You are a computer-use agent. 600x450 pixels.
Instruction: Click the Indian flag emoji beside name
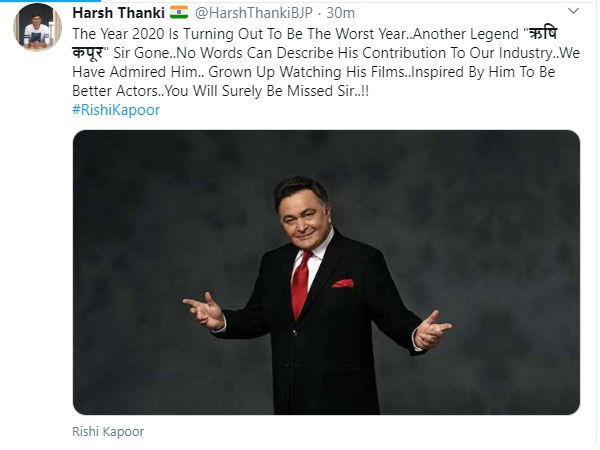tap(179, 13)
